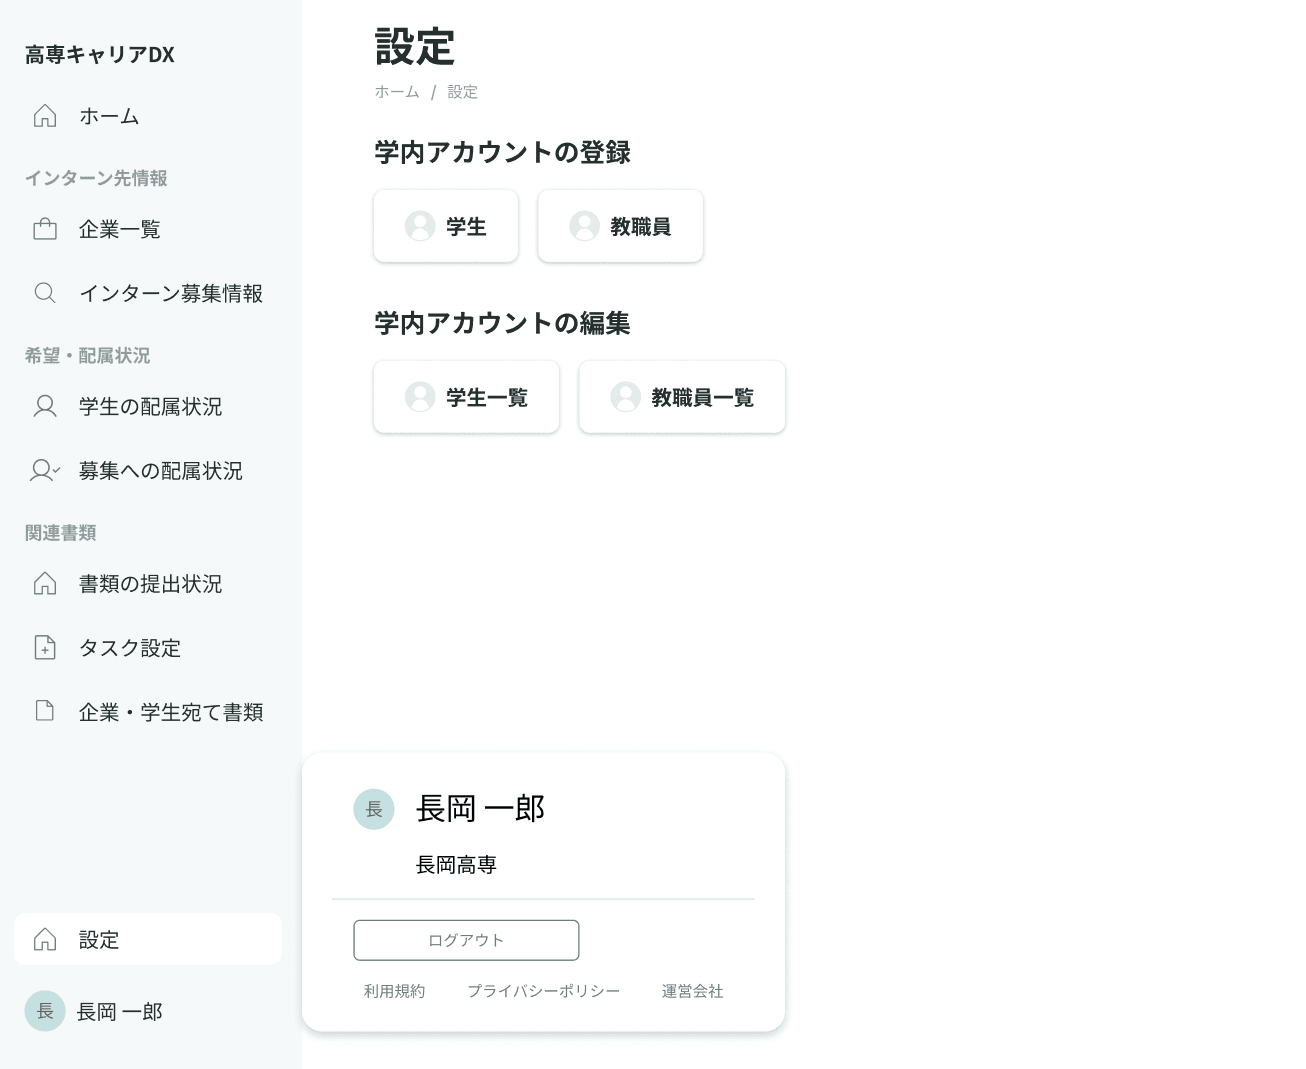This screenshot has height=1069, width=1306.
Task: Click ホーム in the breadcrumb trail
Action: click(x=396, y=91)
